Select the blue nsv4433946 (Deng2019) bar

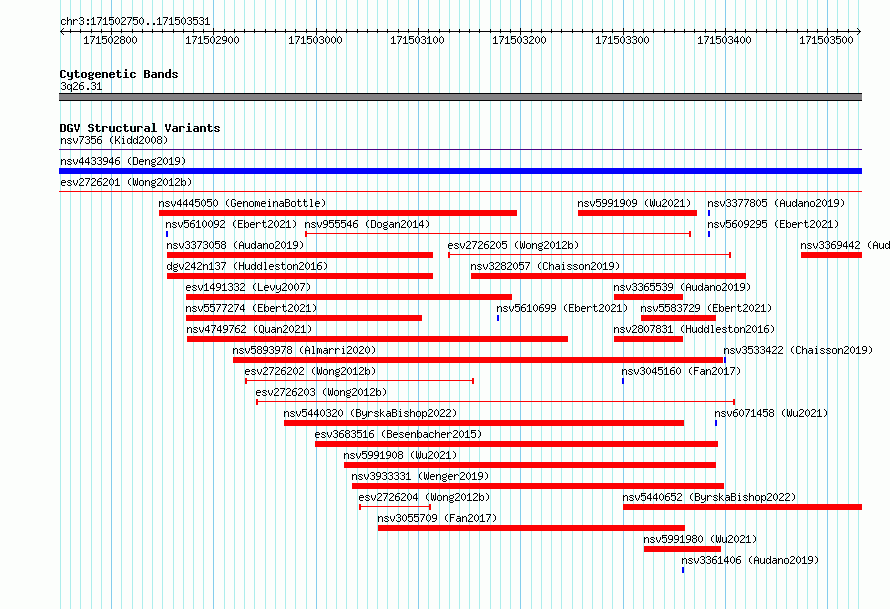tap(460, 171)
